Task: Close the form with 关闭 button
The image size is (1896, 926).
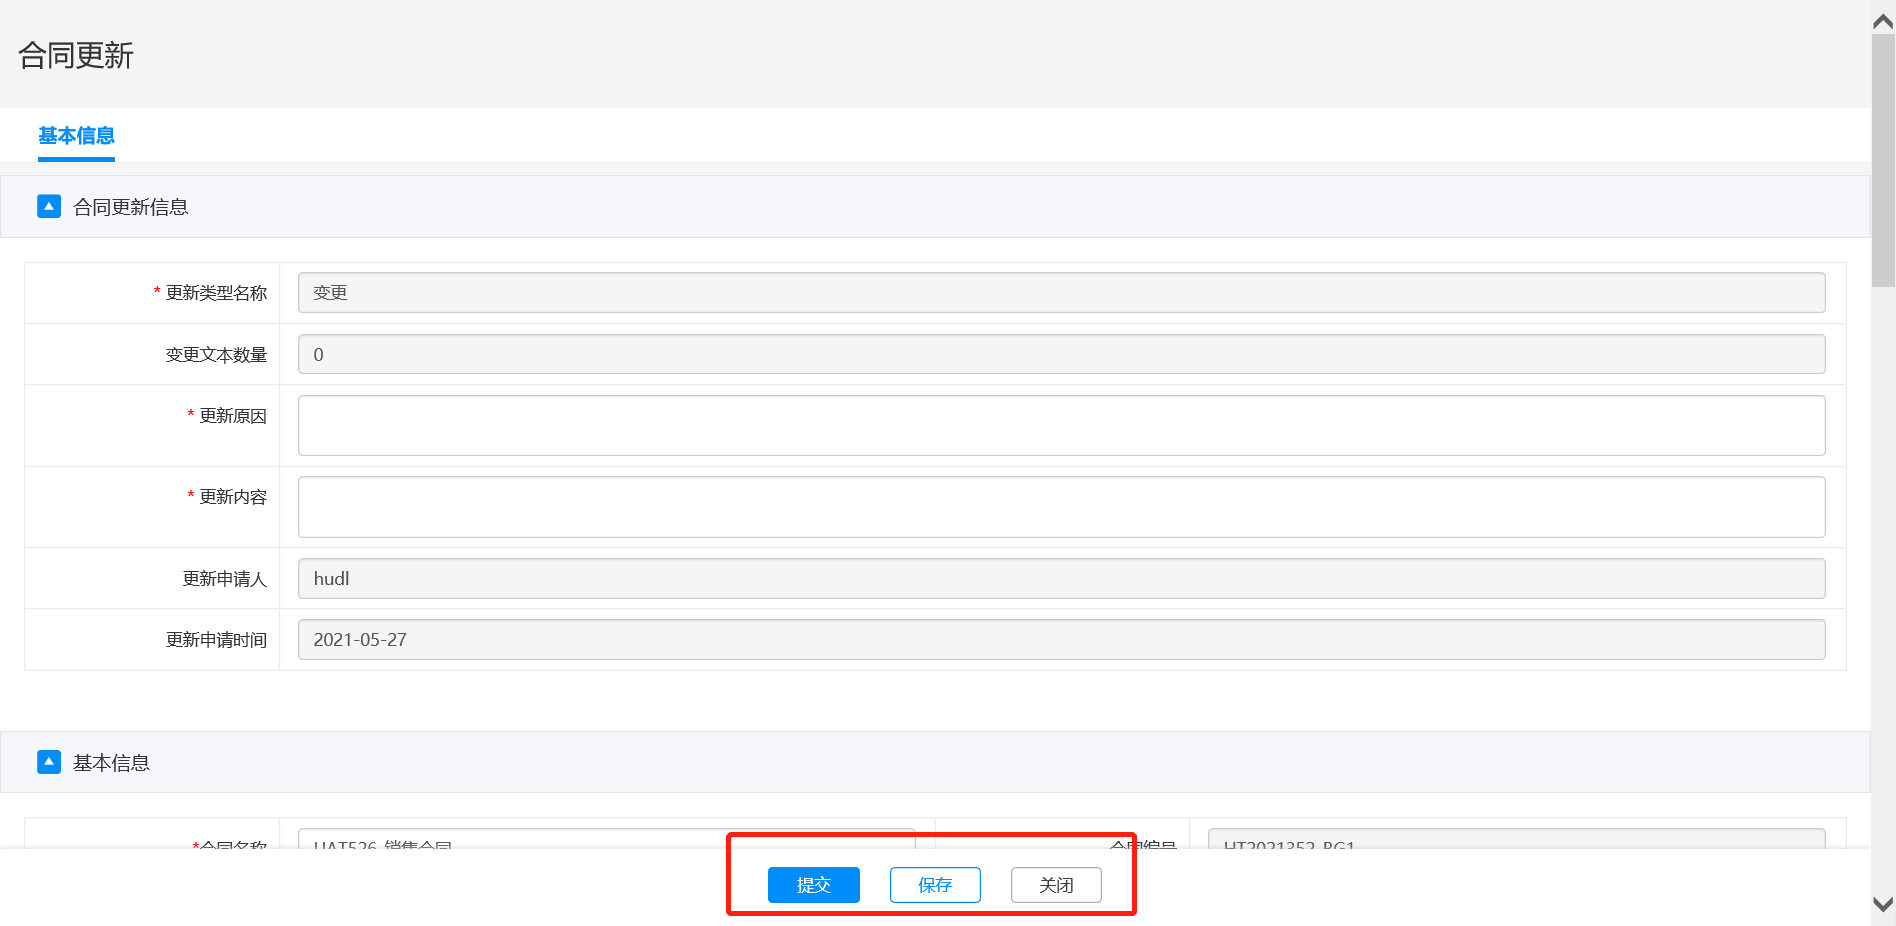Action: tap(1056, 885)
